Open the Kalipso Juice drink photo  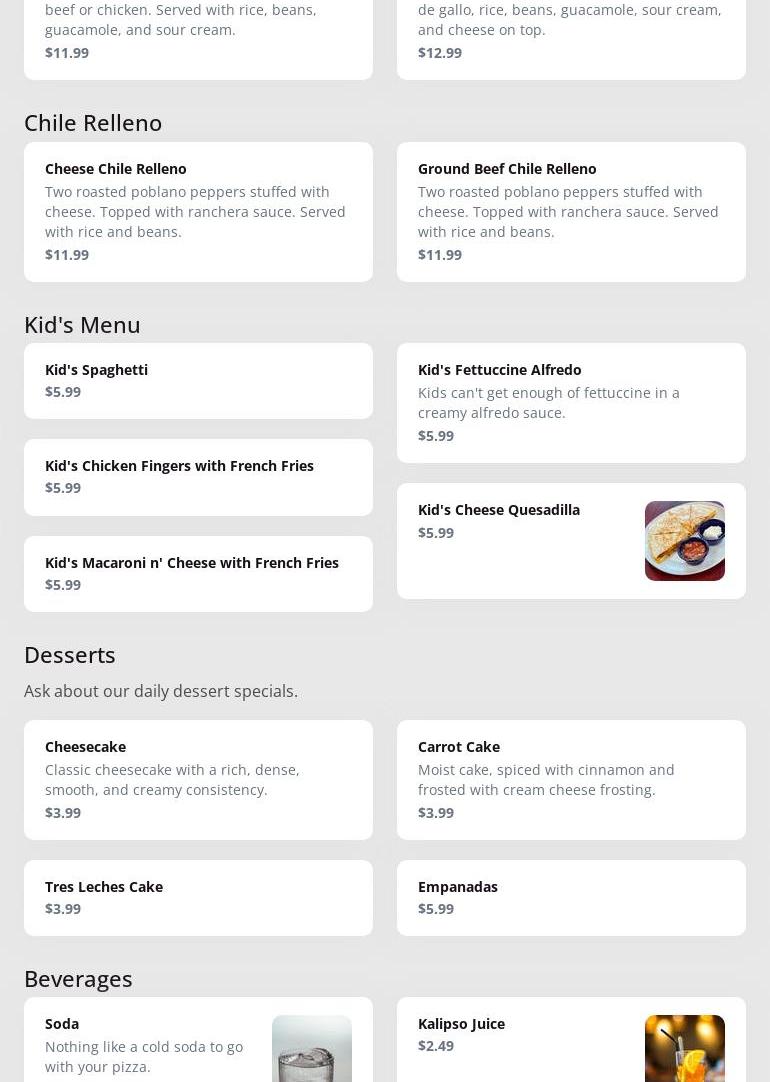click(684, 1049)
